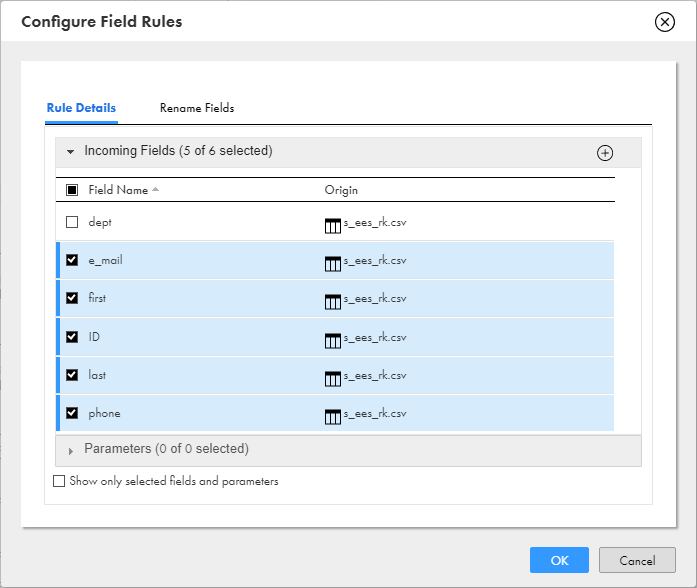This screenshot has height=588, width=697.
Task: Select the phone field name
Action: pyautogui.click(x=104, y=414)
